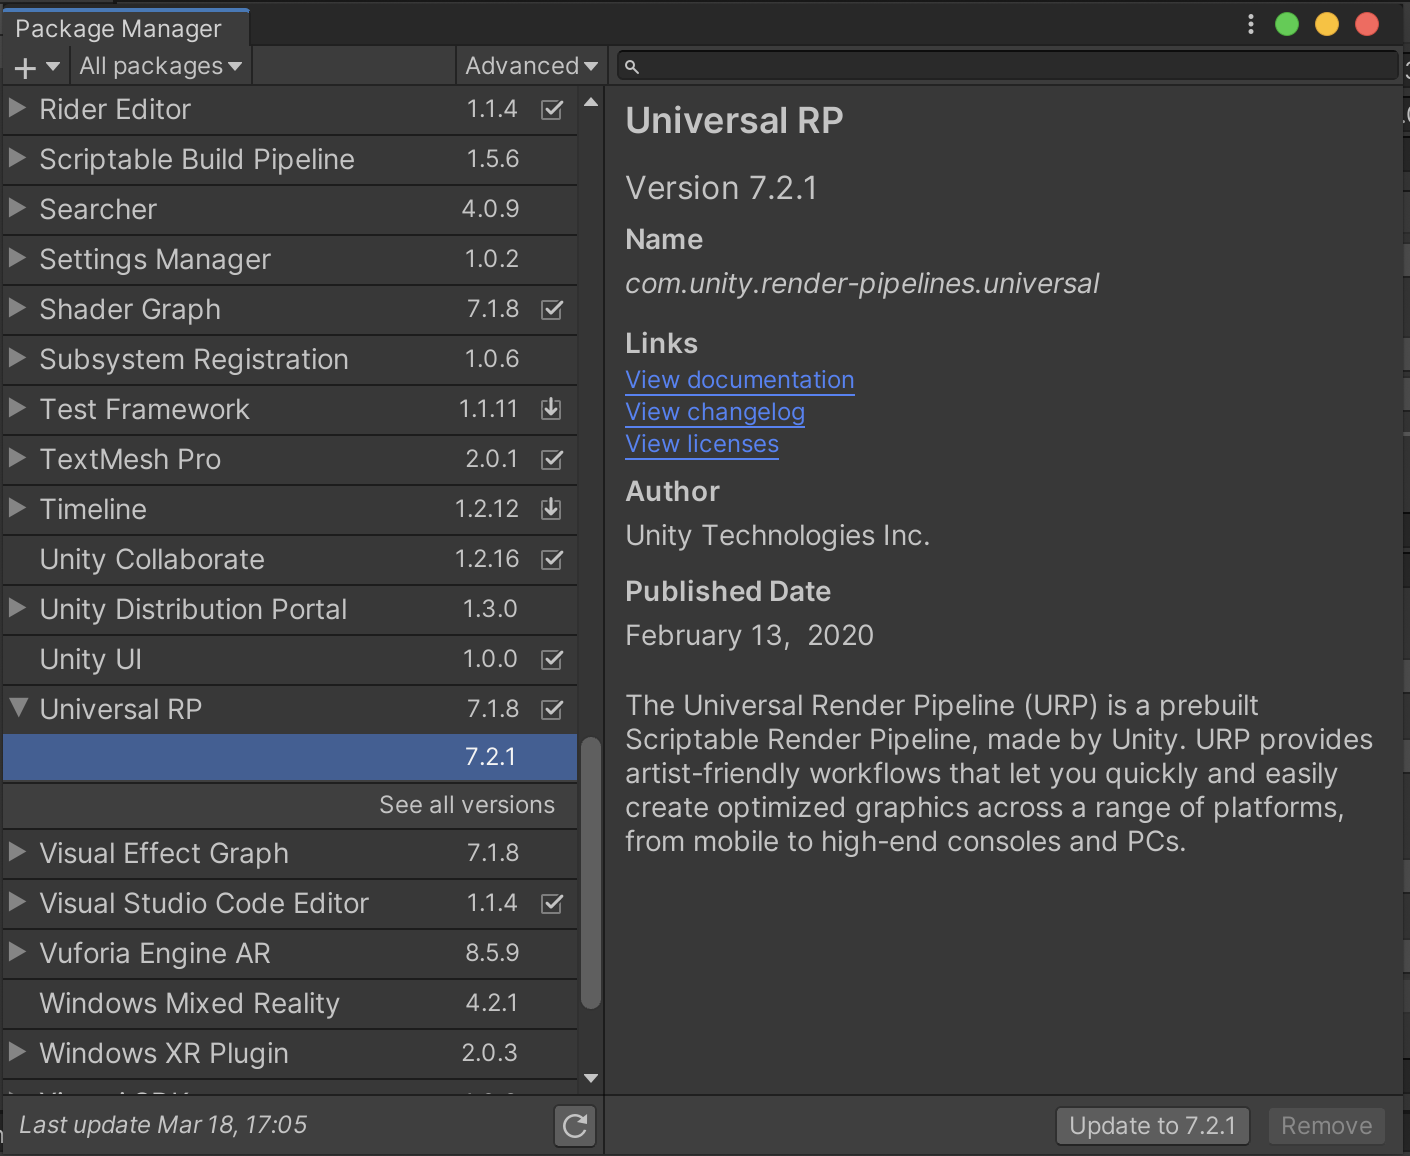
Task: Click the installed checkmark beside Shader Graph
Action: (x=551, y=309)
